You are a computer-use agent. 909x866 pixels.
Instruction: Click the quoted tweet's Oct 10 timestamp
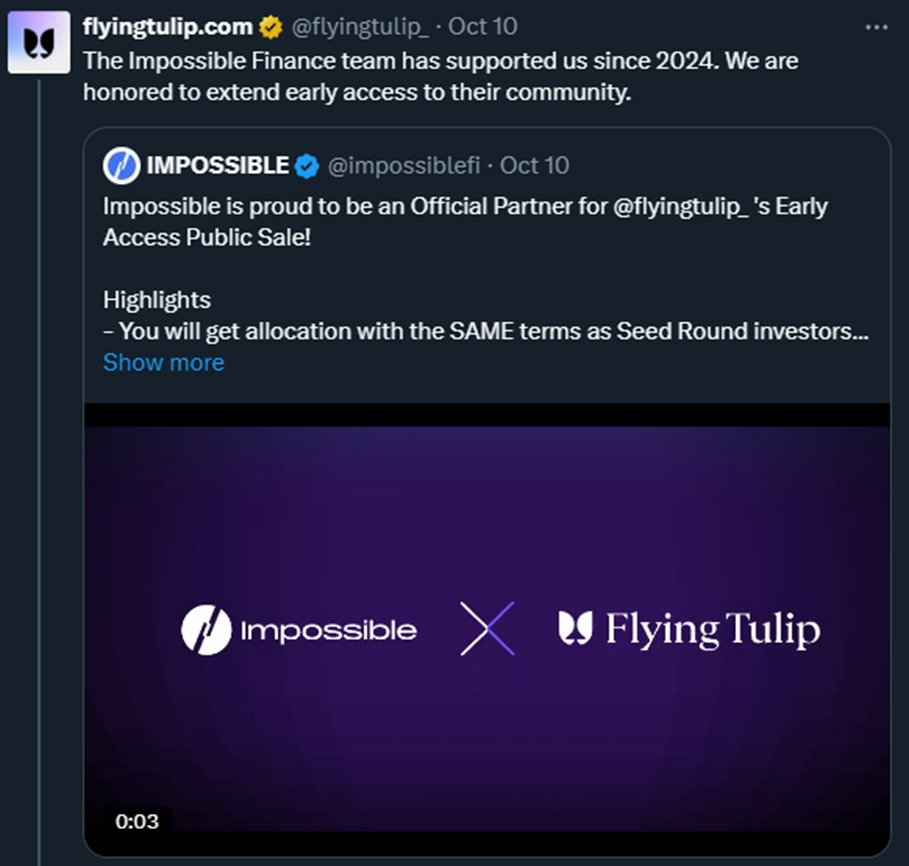click(534, 165)
